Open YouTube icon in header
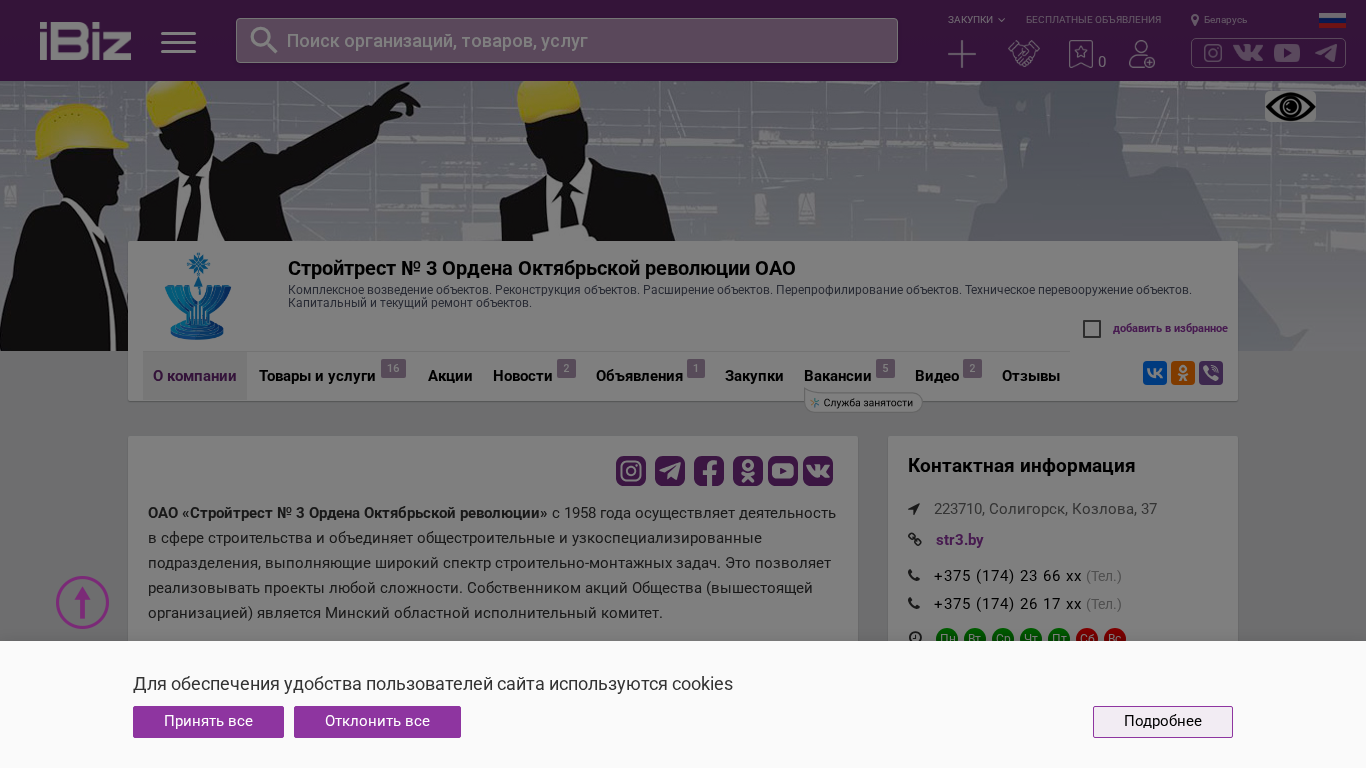 coord(1287,53)
